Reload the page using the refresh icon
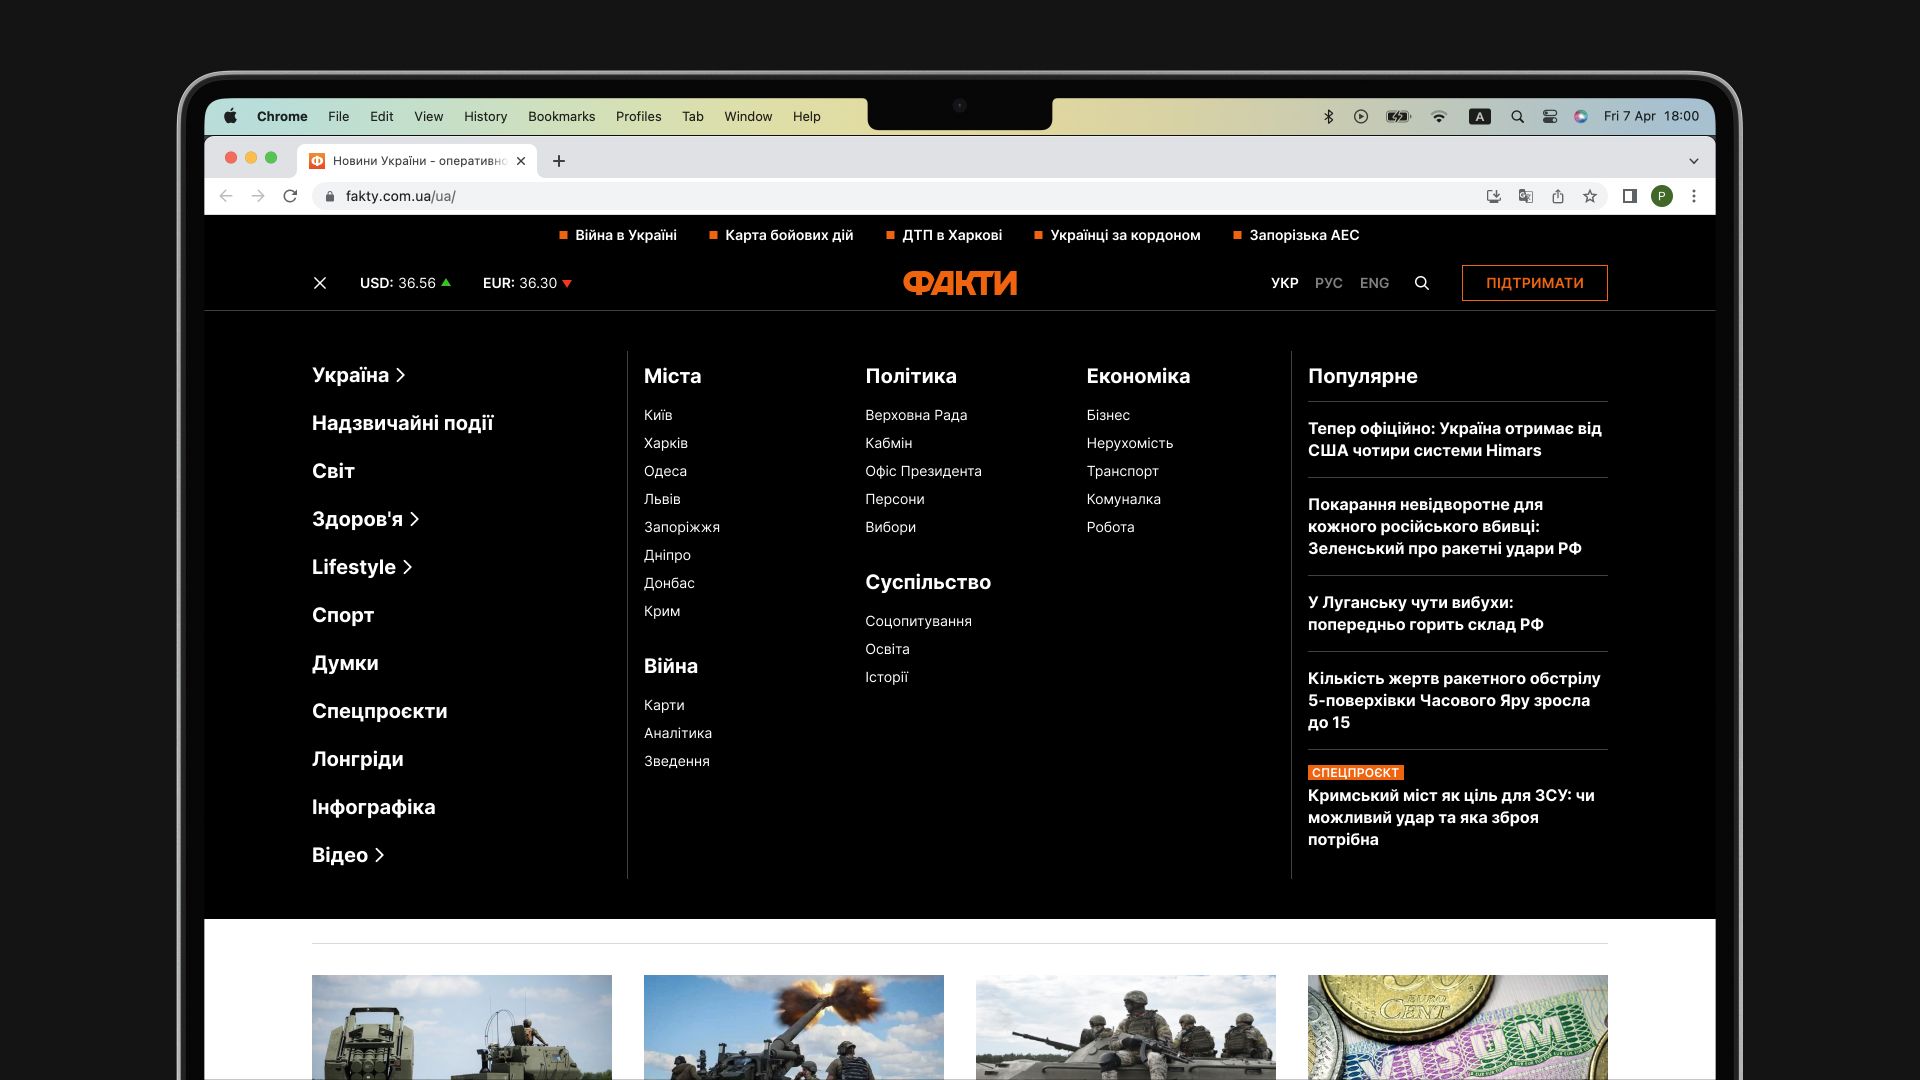 [290, 196]
